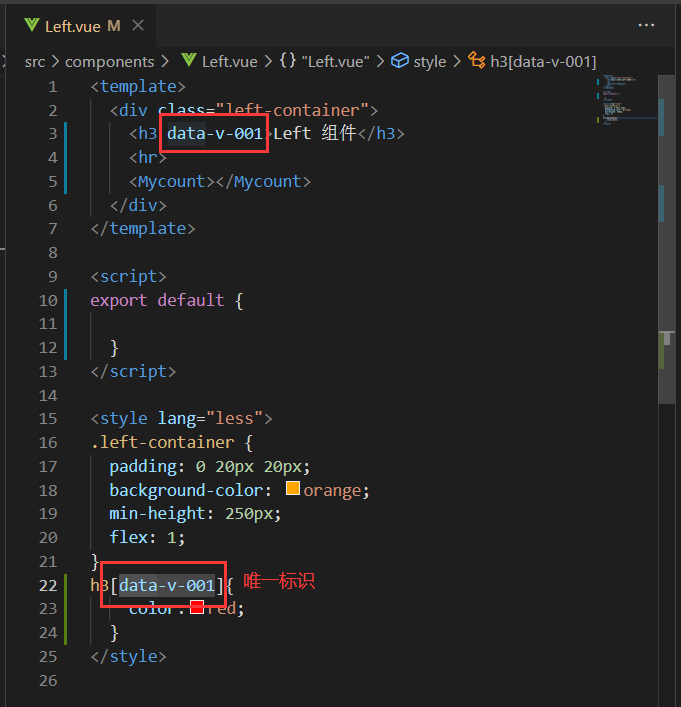Image resolution: width=681 pixels, height=707 pixels.
Task: Open the components breadcrumb segment
Action: click(x=110, y=62)
